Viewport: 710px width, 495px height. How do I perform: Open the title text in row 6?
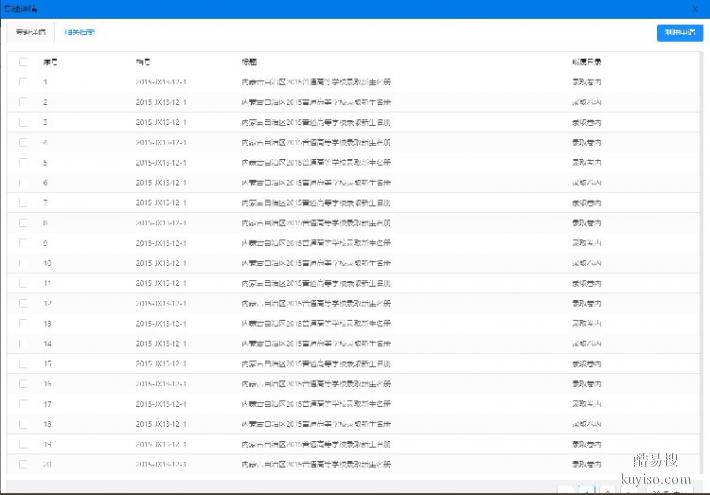316,183
